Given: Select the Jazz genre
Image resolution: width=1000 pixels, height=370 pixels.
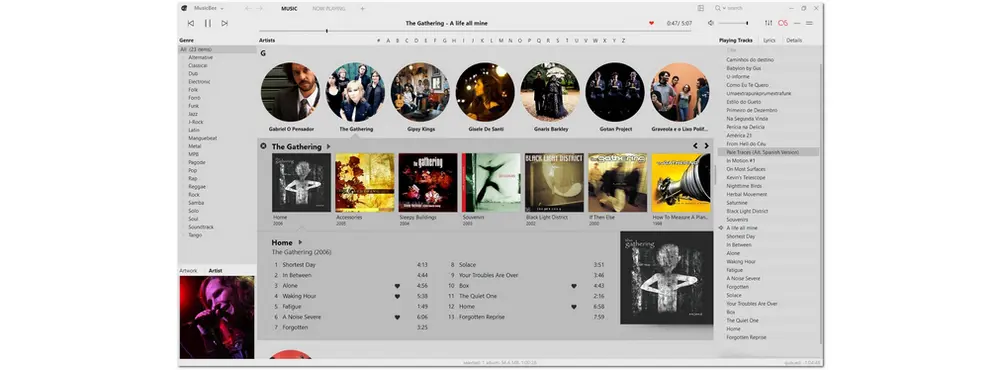Looking at the screenshot, I should (193, 114).
